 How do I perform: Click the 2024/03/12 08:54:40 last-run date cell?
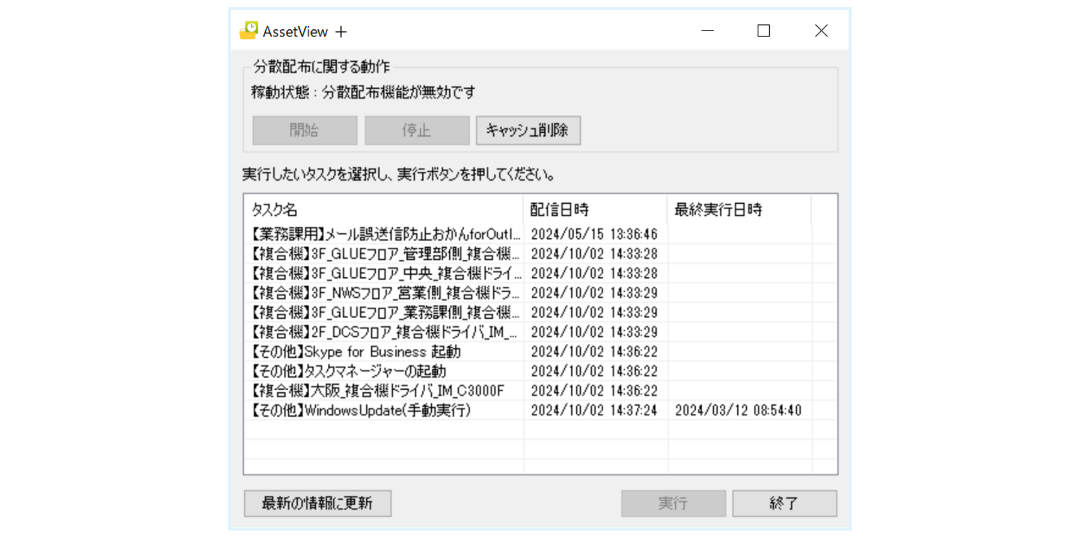pyautogui.click(x=738, y=410)
